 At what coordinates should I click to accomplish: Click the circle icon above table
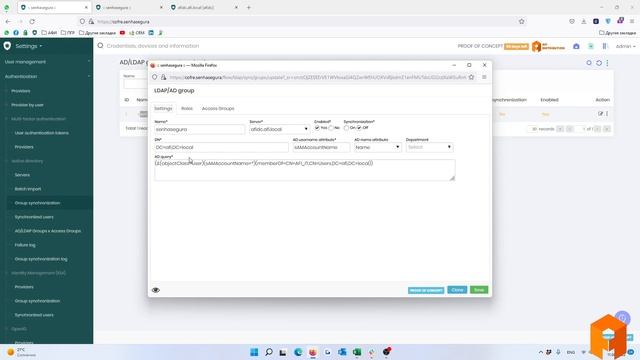(x=589, y=63)
